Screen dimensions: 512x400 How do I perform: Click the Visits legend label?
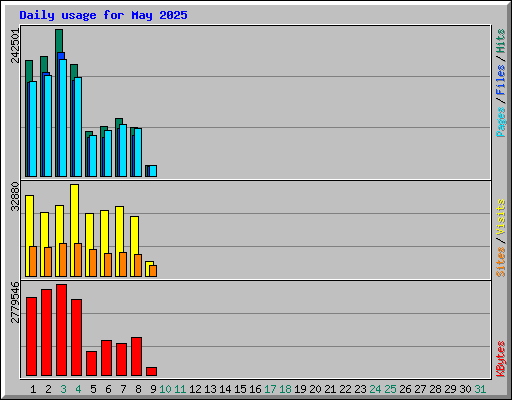point(500,217)
